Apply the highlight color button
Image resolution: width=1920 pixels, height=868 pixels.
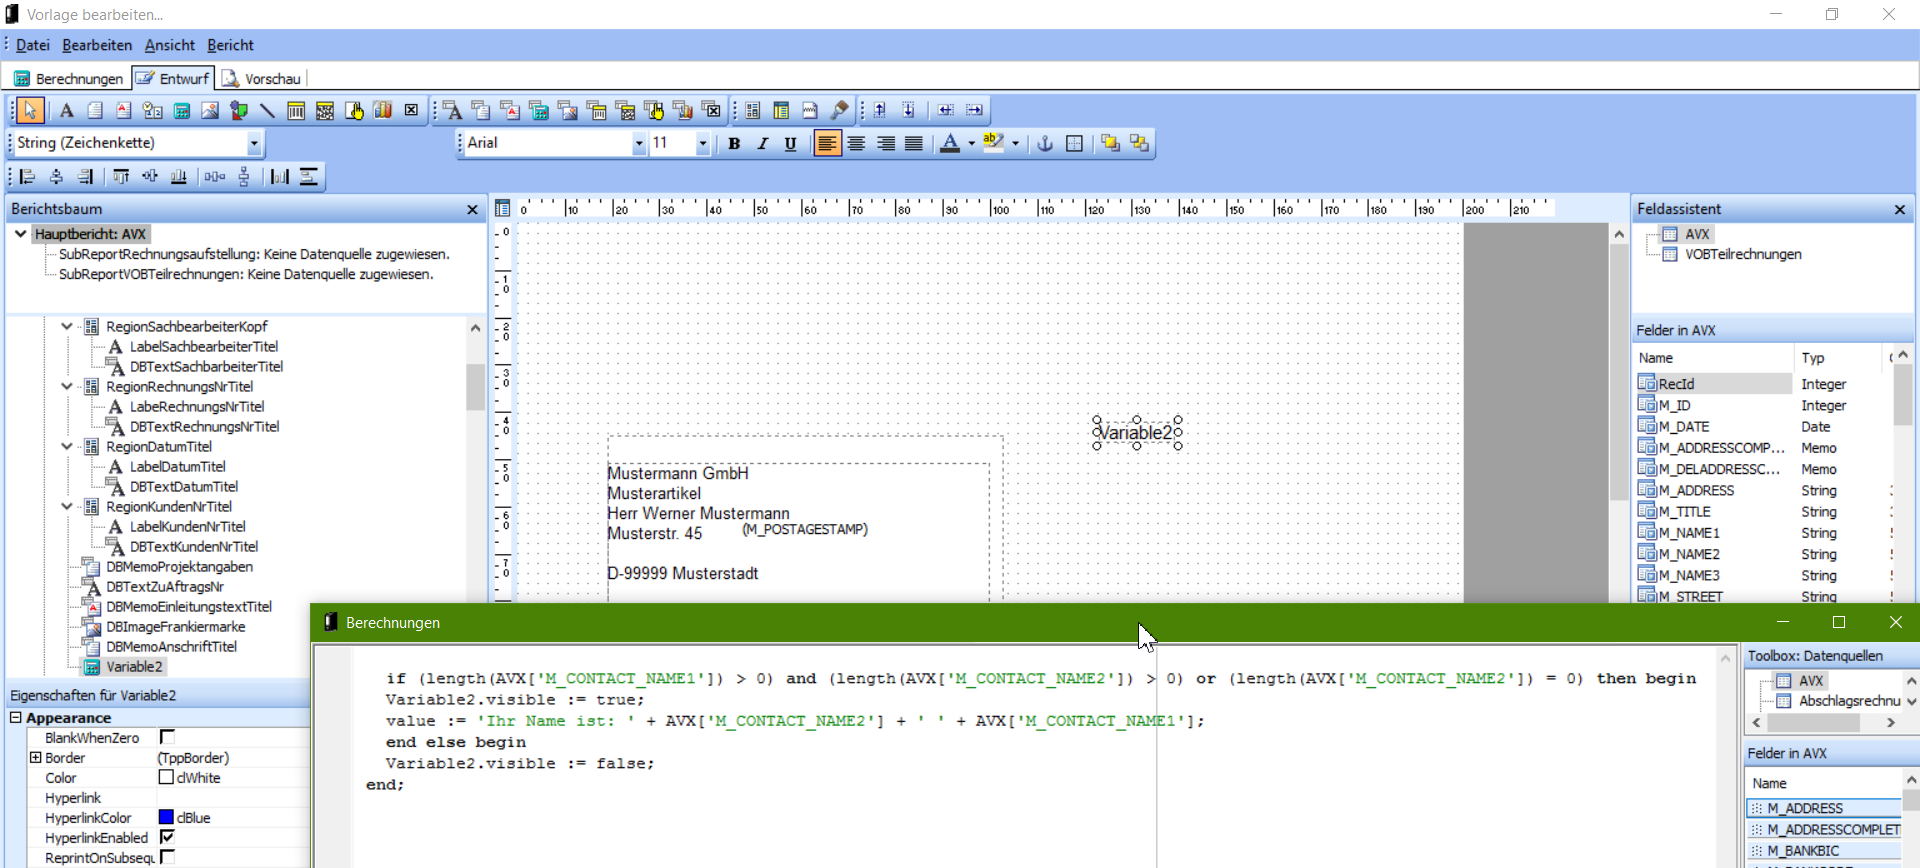point(992,143)
